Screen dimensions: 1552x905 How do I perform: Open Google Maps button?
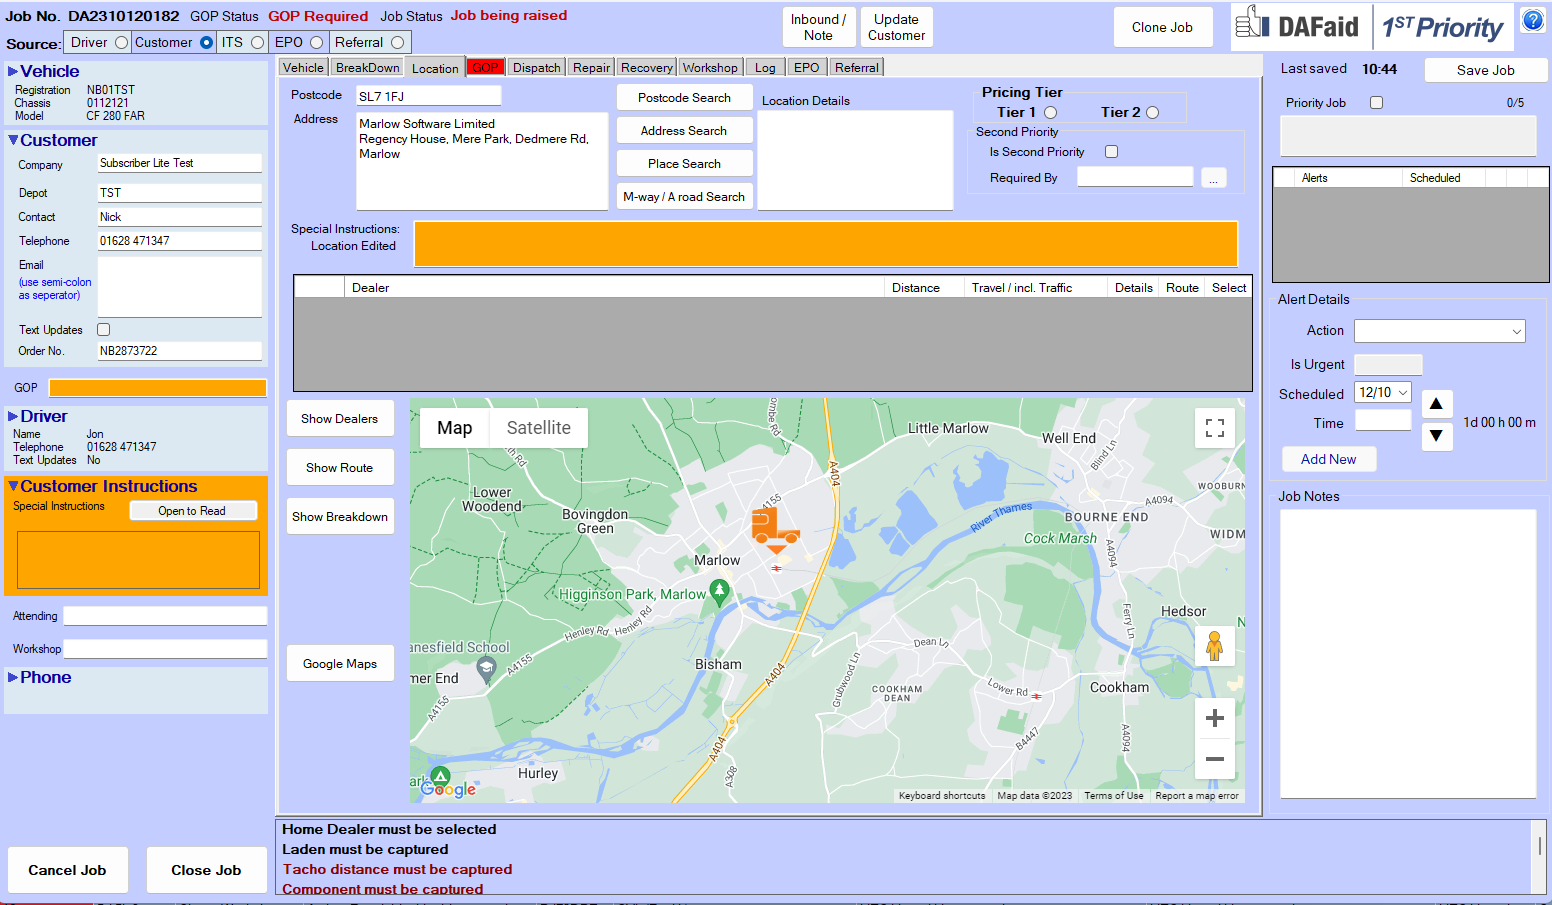[340, 664]
